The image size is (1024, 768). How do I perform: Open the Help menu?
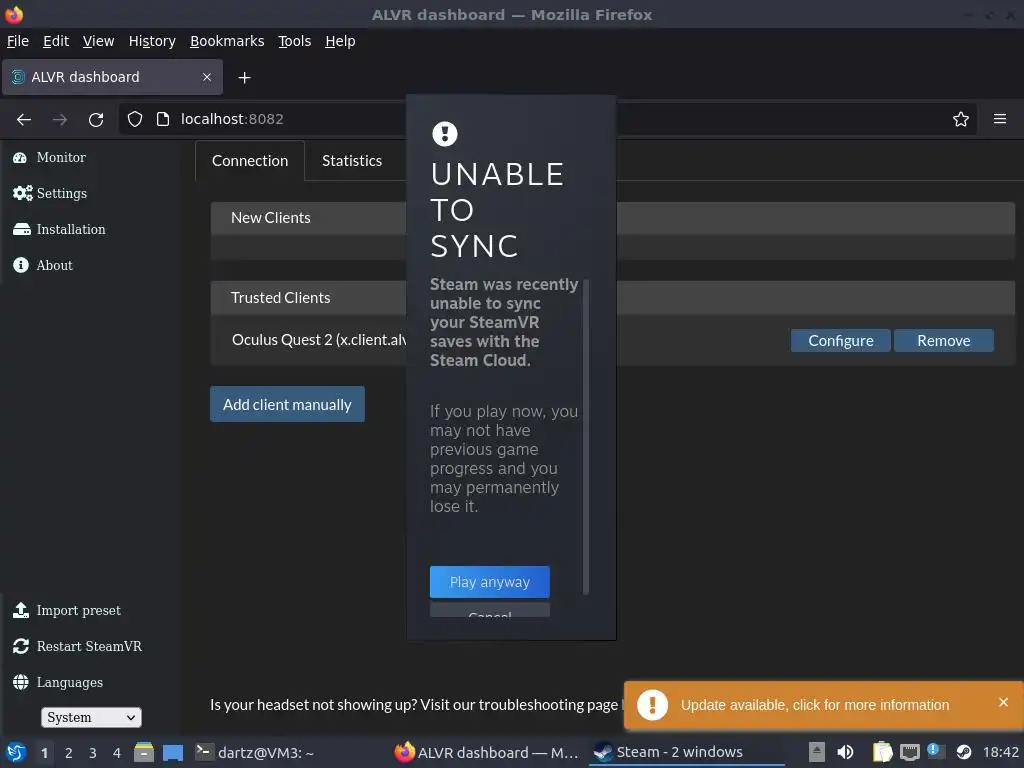coord(340,41)
